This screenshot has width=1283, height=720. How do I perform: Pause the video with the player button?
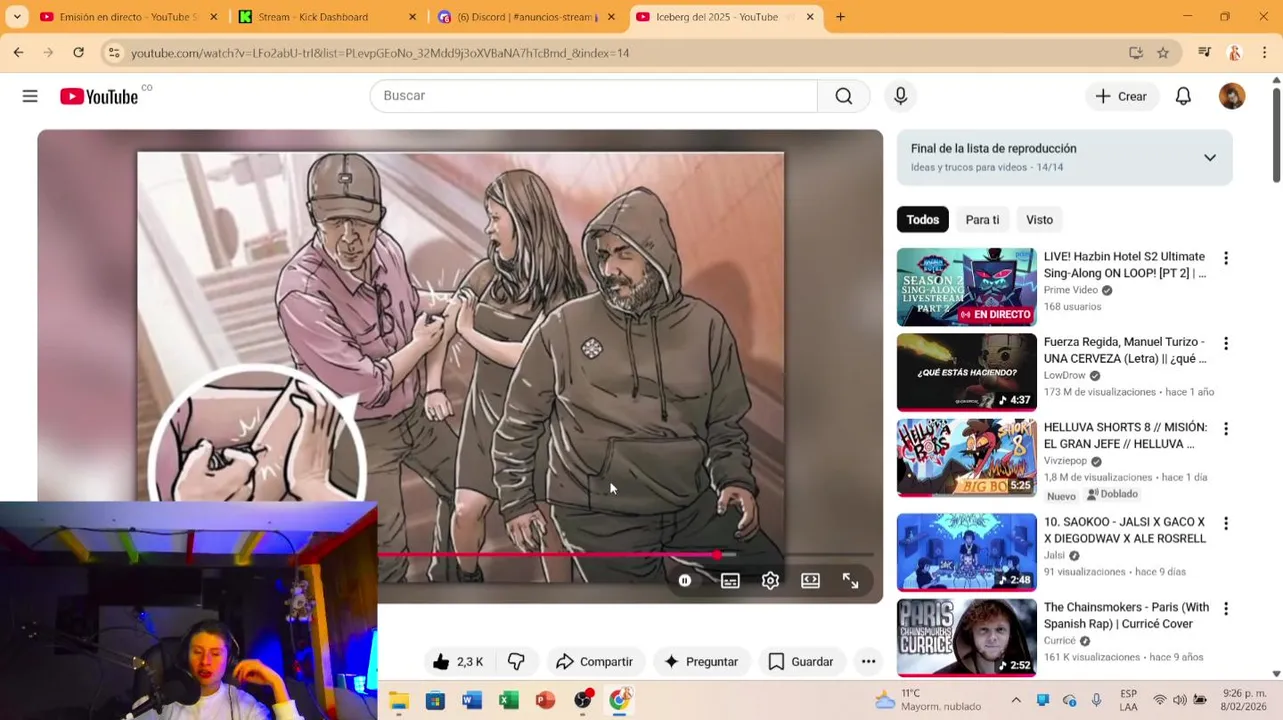point(685,580)
